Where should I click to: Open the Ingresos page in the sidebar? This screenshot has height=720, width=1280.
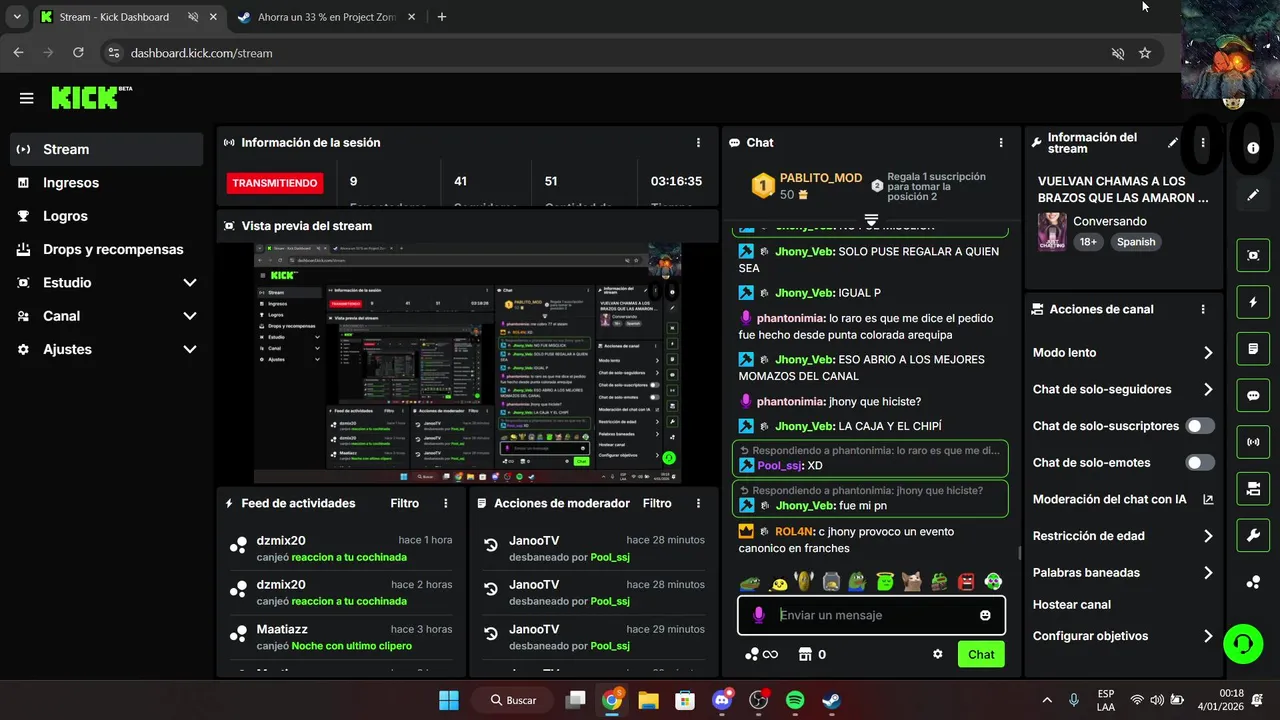pos(106,183)
